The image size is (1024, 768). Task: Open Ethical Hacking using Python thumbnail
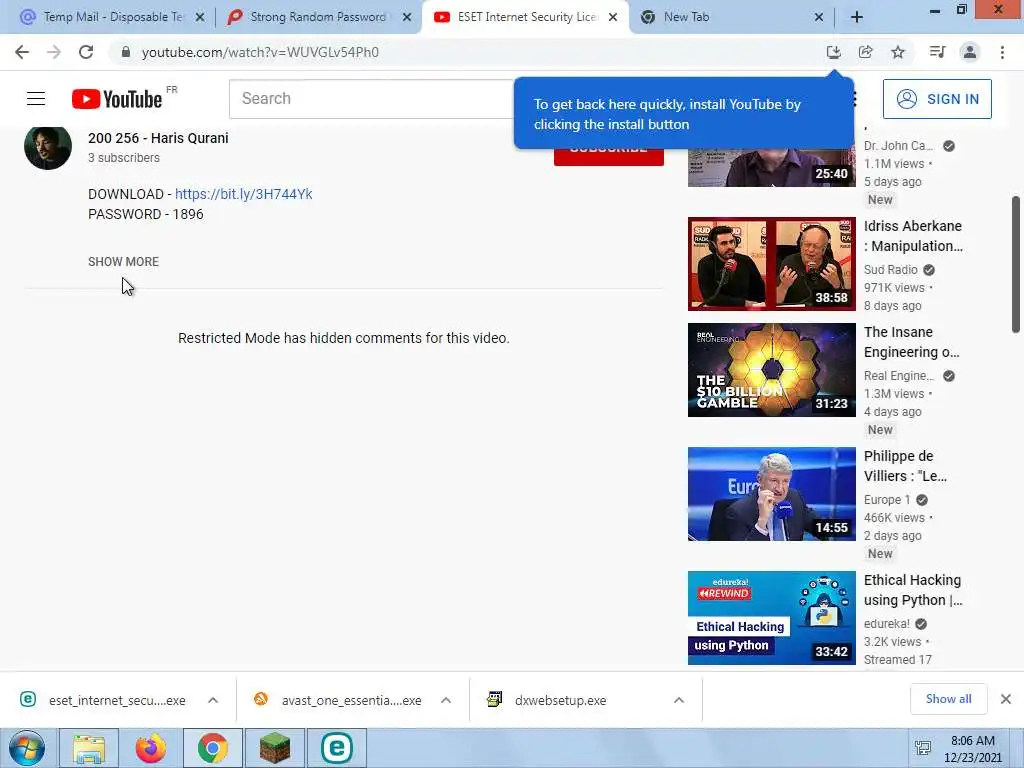click(771, 618)
